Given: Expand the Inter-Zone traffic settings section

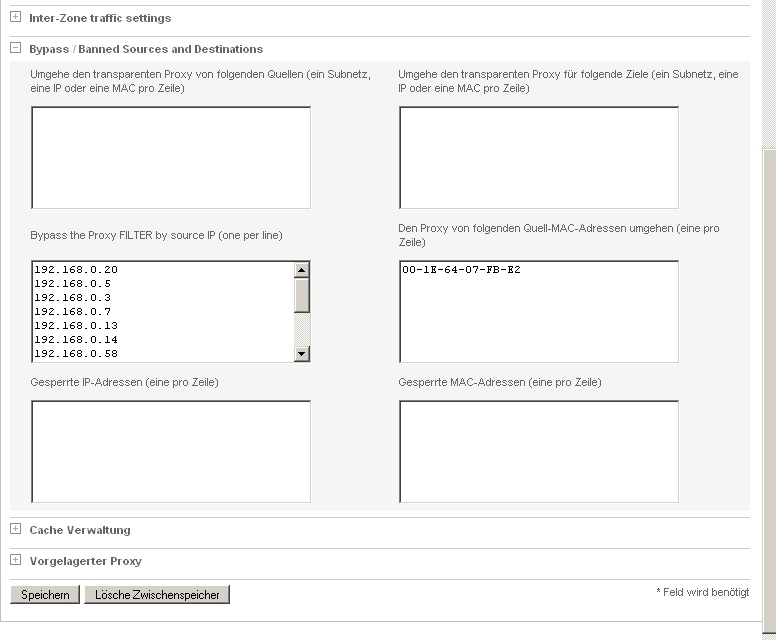Looking at the screenshot, I should click(x=15, y=17).
